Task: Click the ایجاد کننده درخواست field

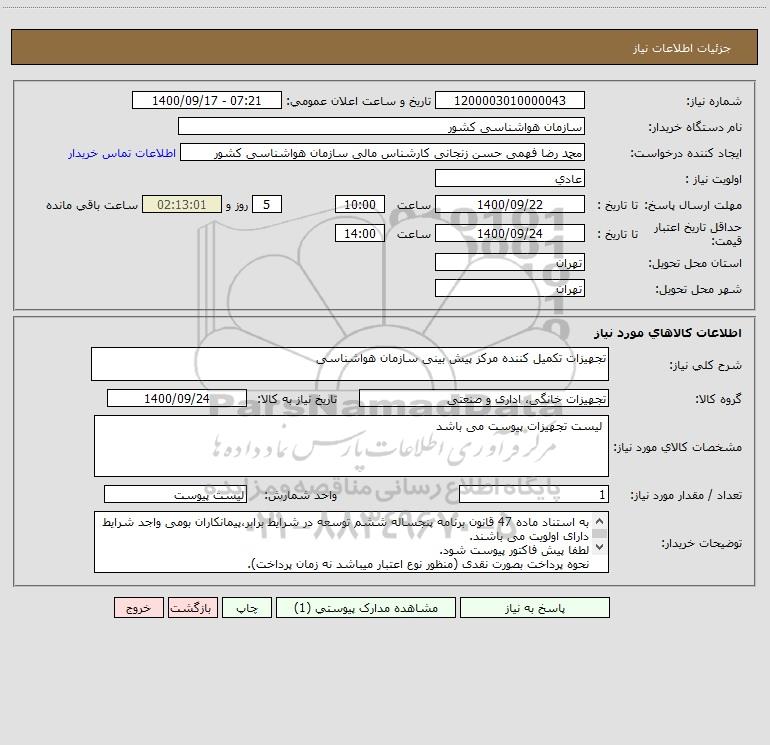Action: 383,153
